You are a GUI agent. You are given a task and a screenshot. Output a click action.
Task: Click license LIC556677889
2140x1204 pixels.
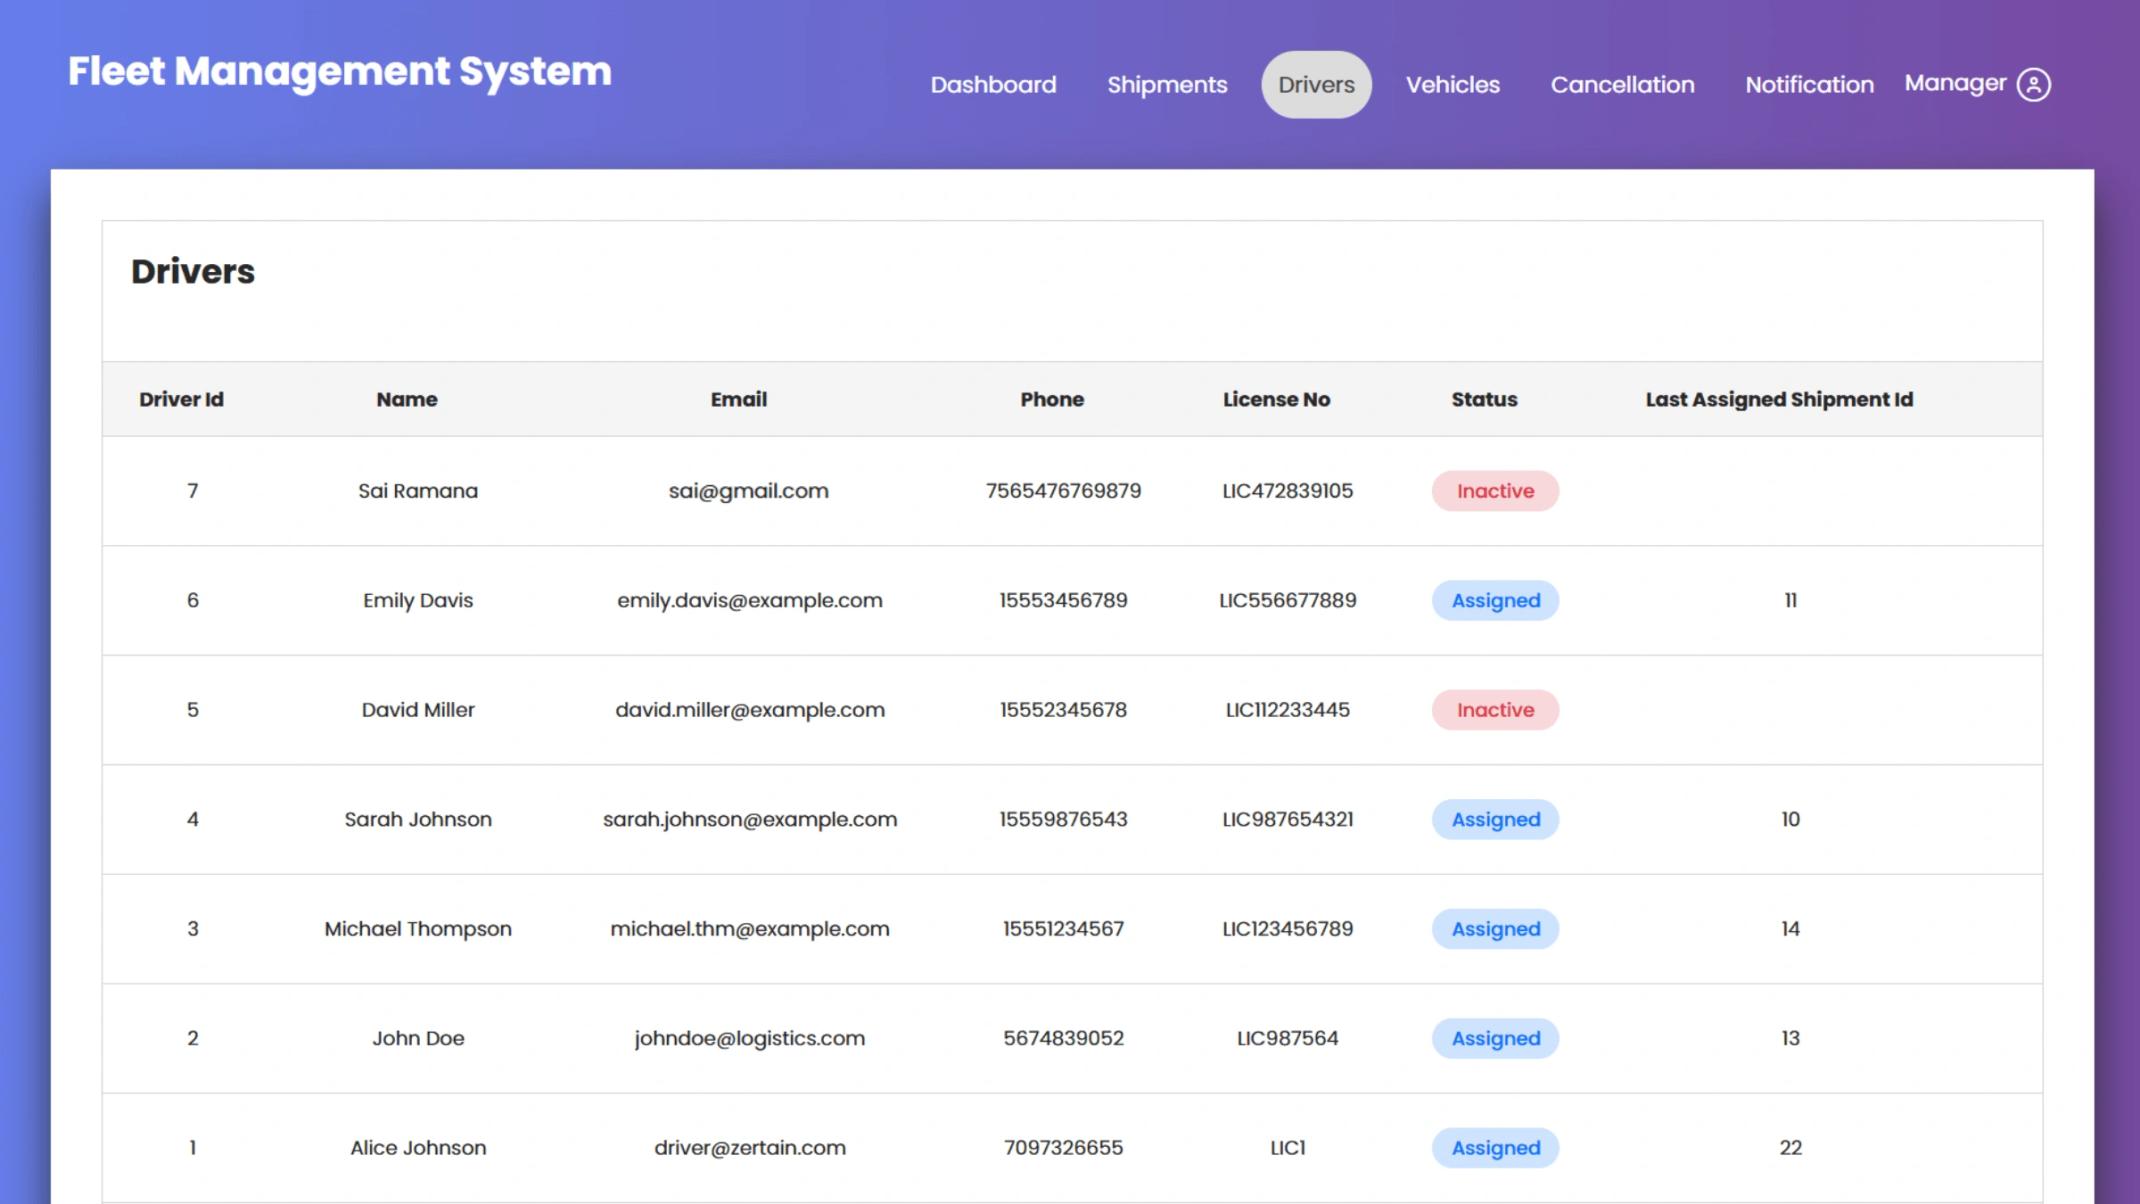click(1287, 600)
